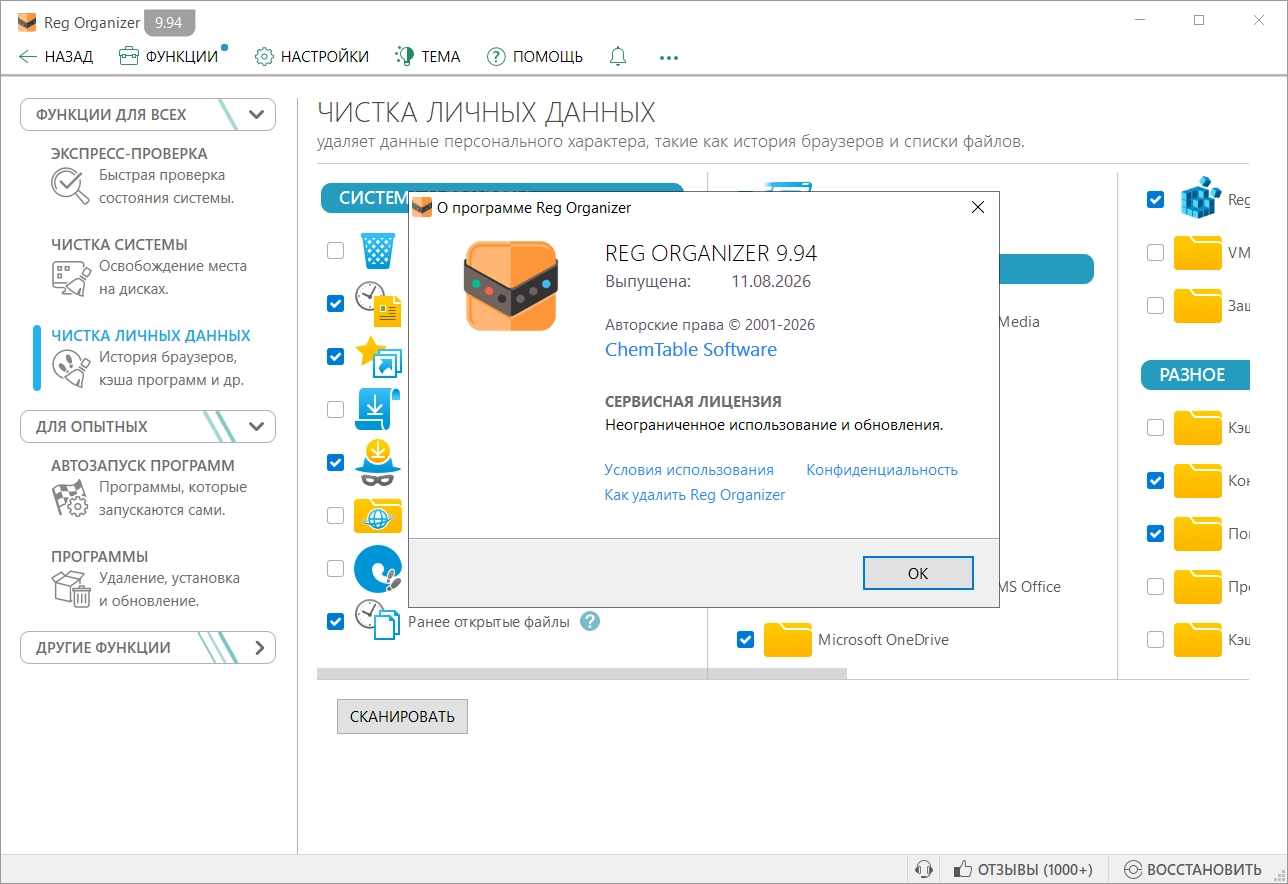
Task: Open ОТЗЫВЫ (1000+) in the status bar
Action: pyautogui.click(x=1023, y=869)
